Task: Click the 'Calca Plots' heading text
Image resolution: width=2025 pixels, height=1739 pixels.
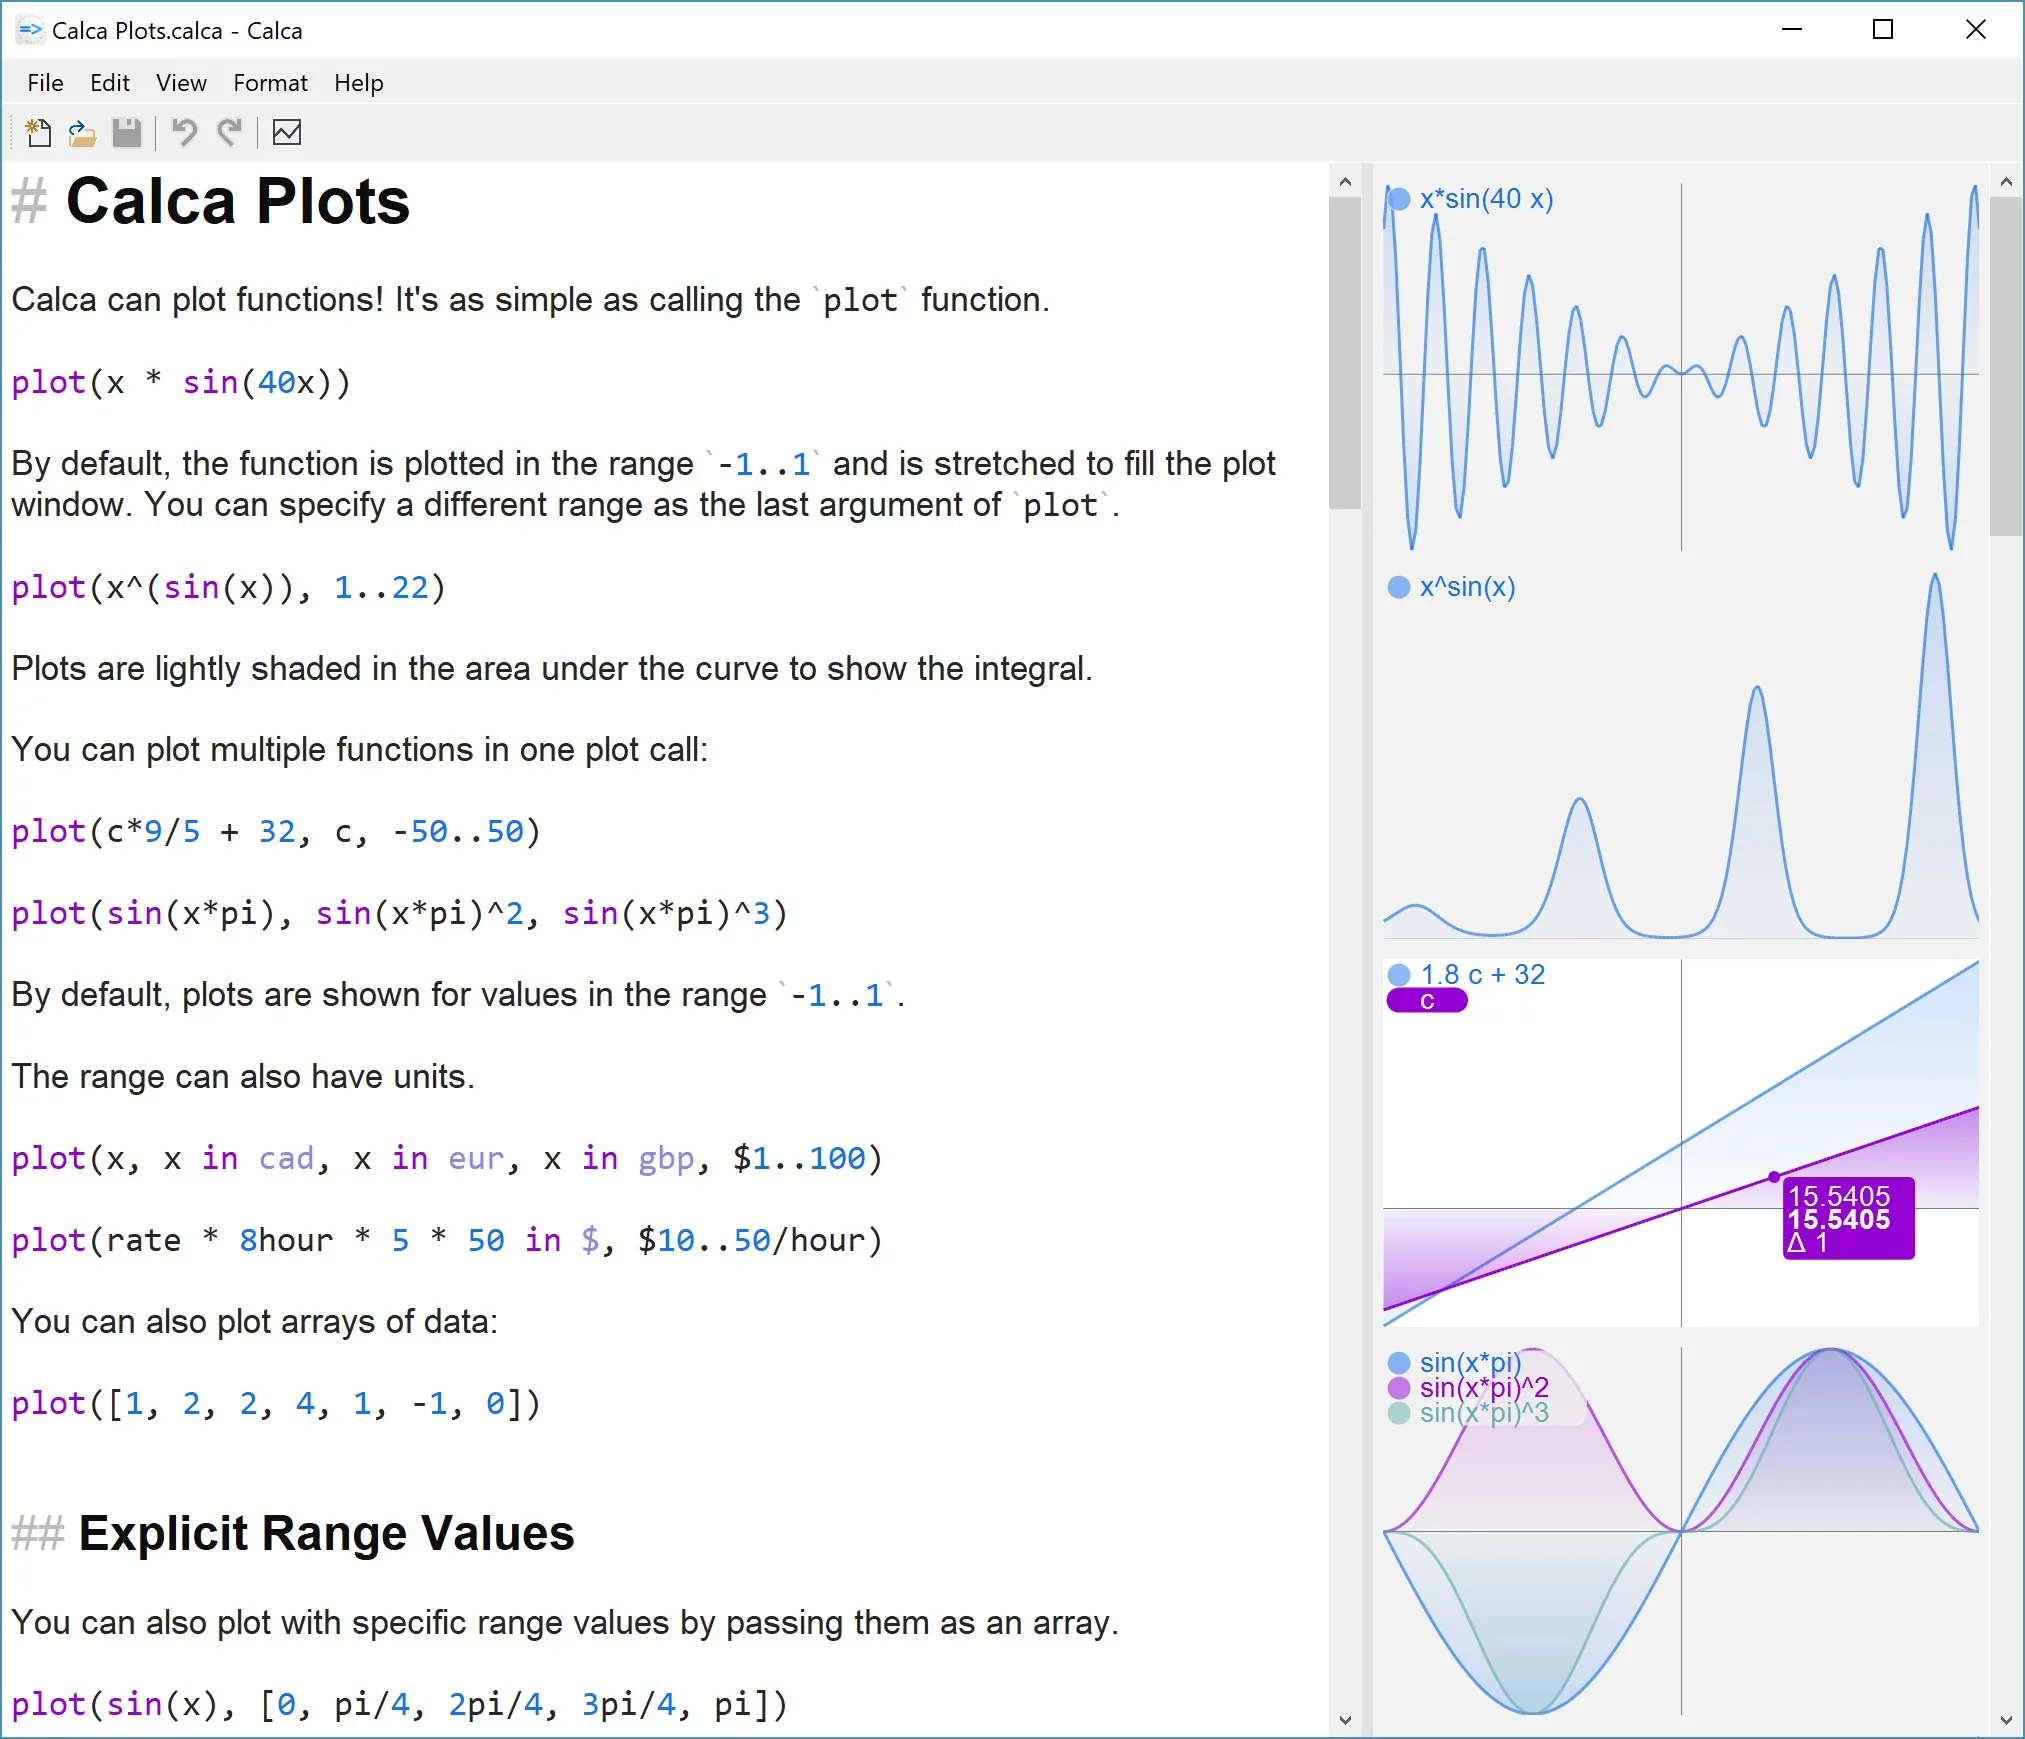Action: (x=238, y=201)
